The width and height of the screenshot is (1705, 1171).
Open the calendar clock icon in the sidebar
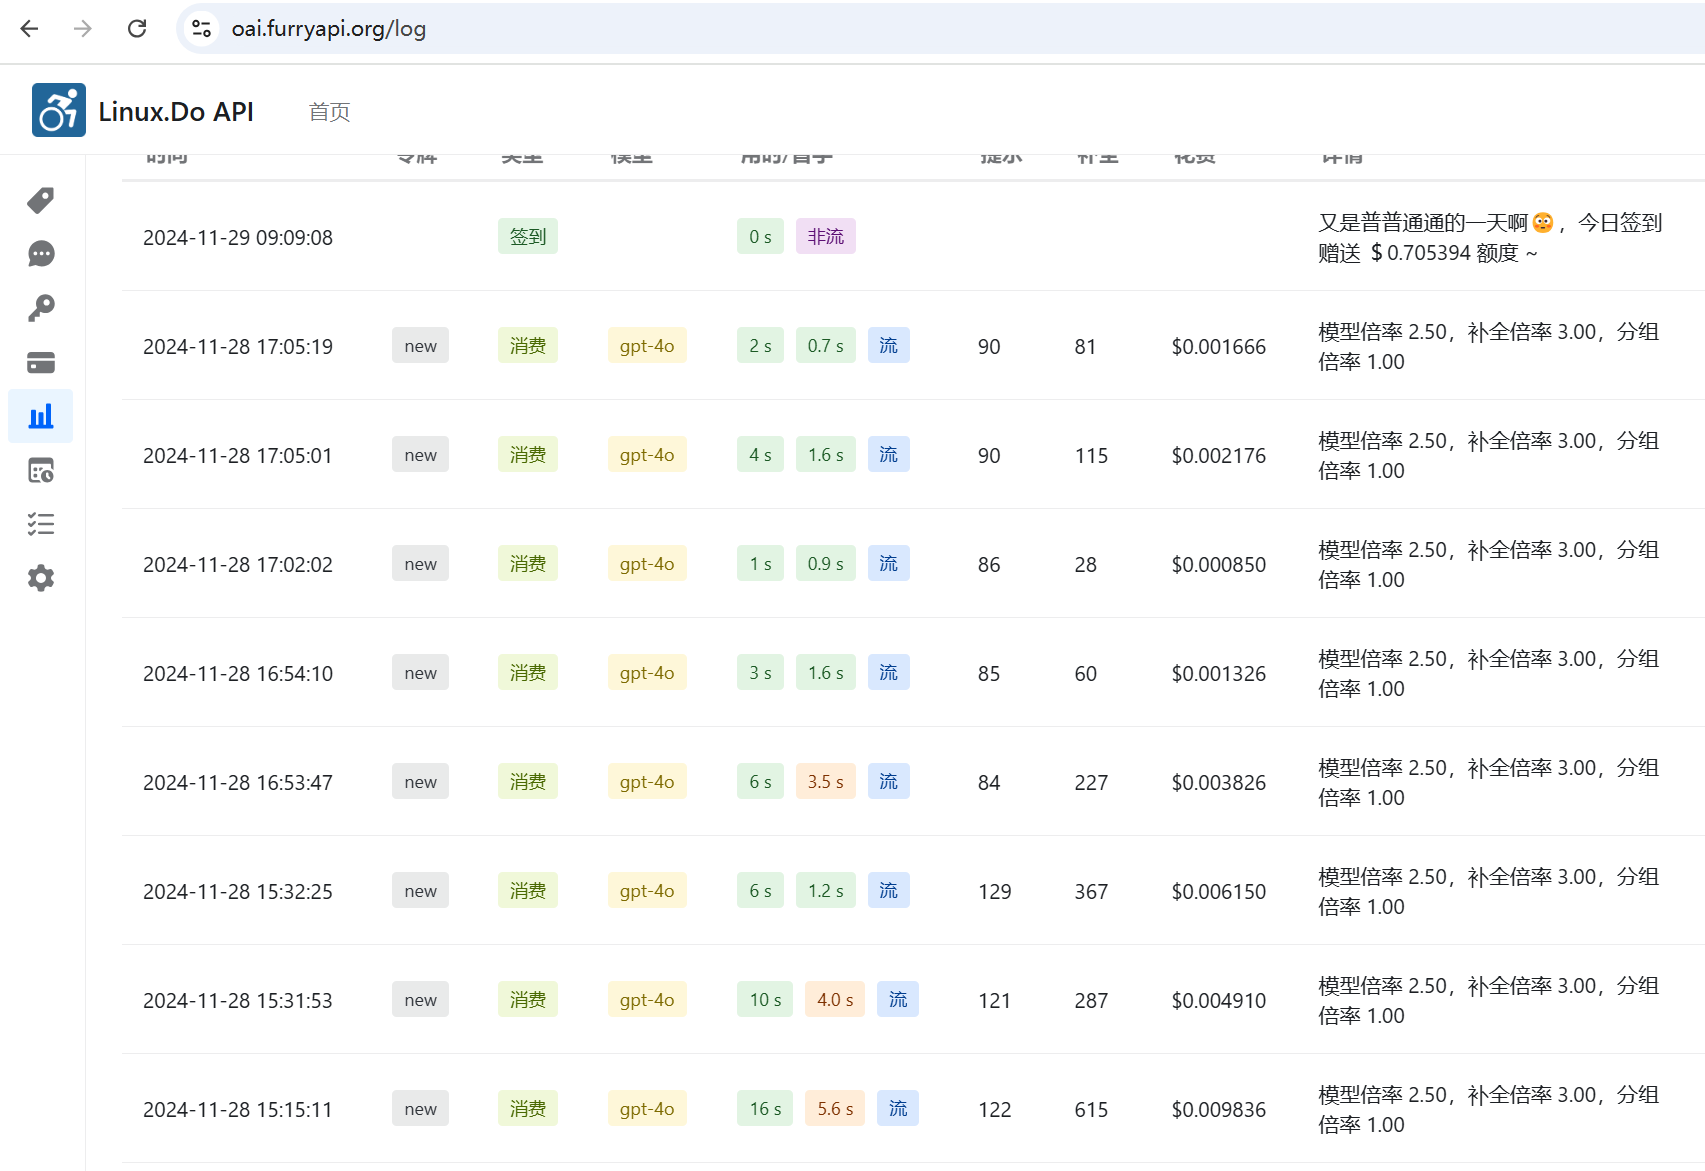coord(41,470)
